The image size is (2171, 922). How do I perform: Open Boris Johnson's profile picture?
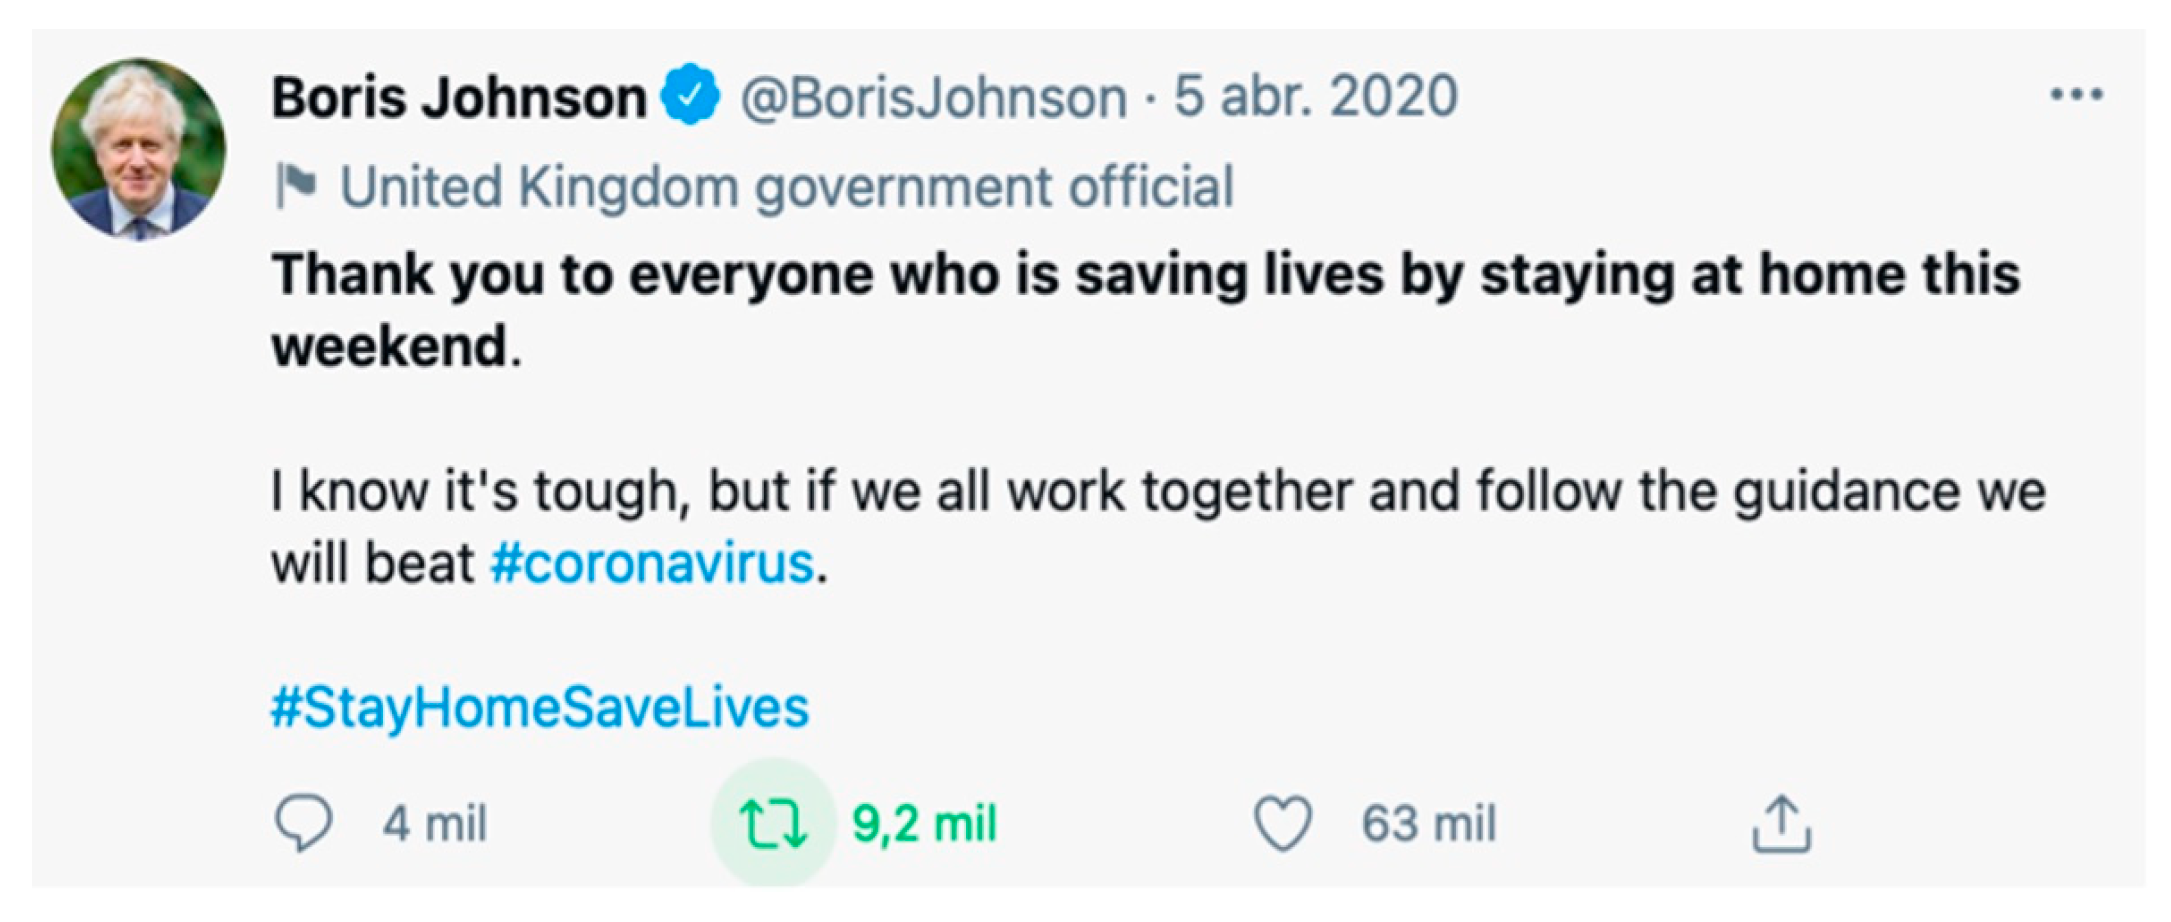tap(138, 149)
